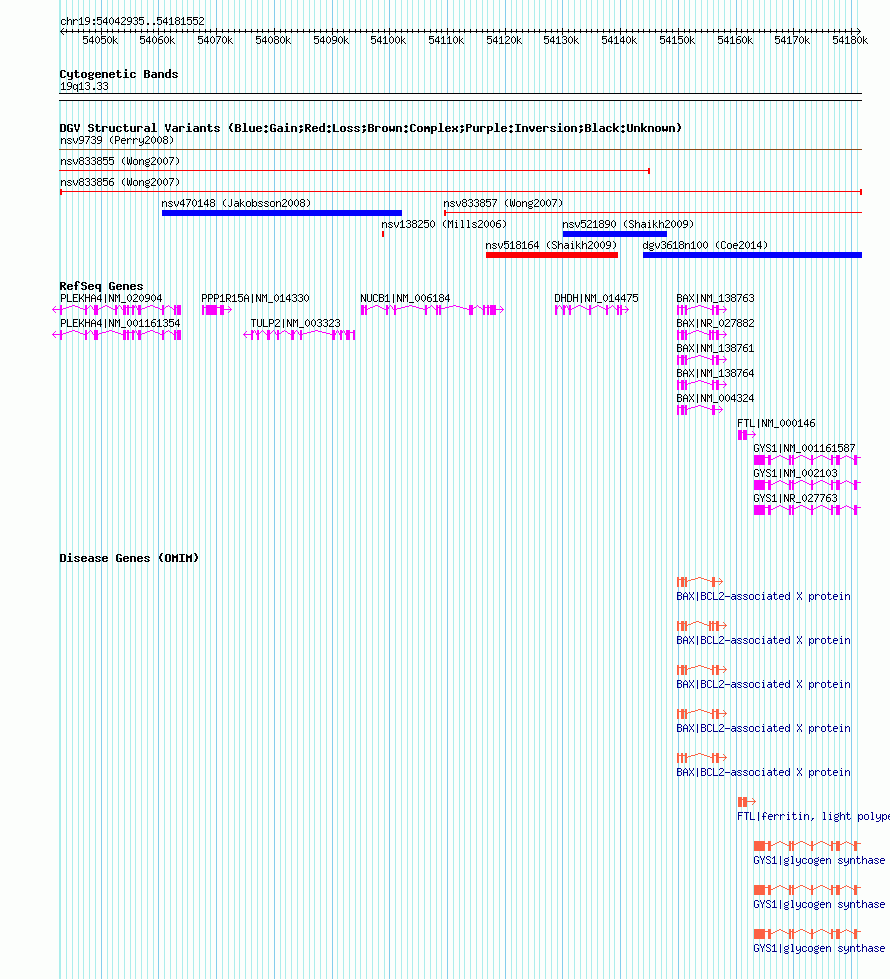Click the nsv518164 (Shaikh2009) label
This screenshot has width=890, height=979.
551,245
